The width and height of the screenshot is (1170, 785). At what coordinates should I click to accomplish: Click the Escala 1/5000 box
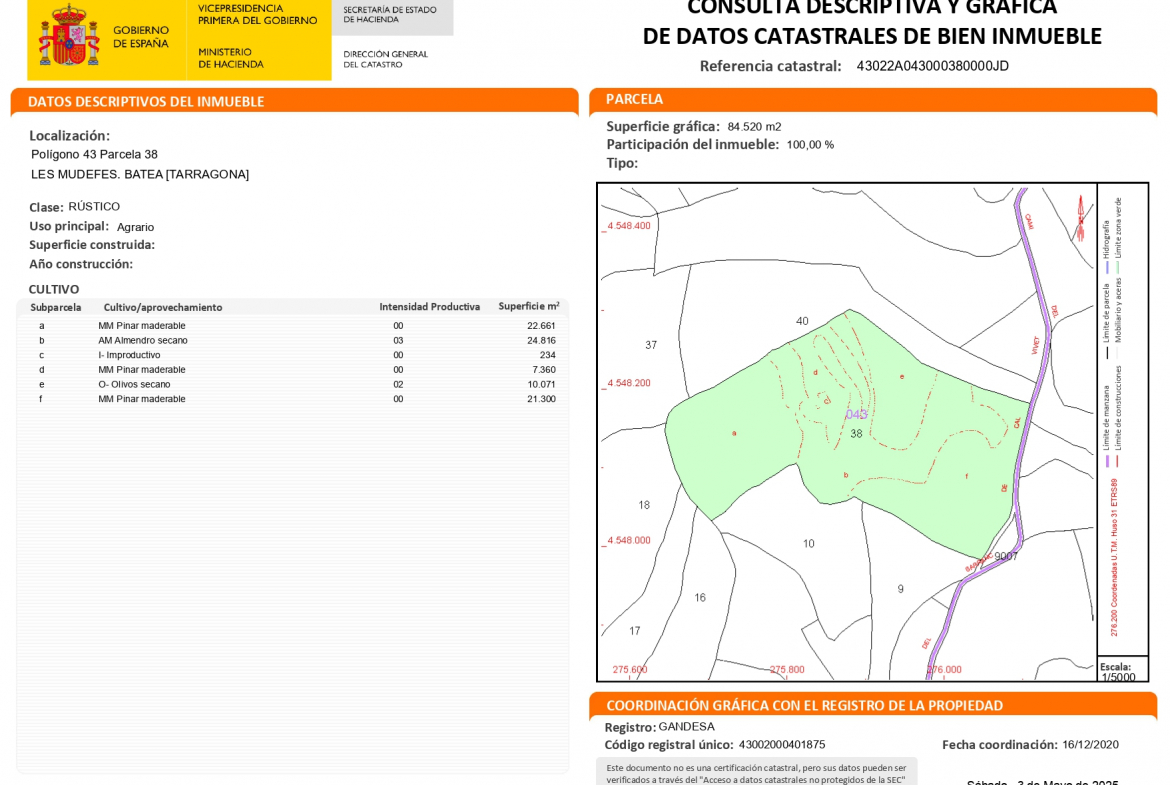pos(1121,671)
